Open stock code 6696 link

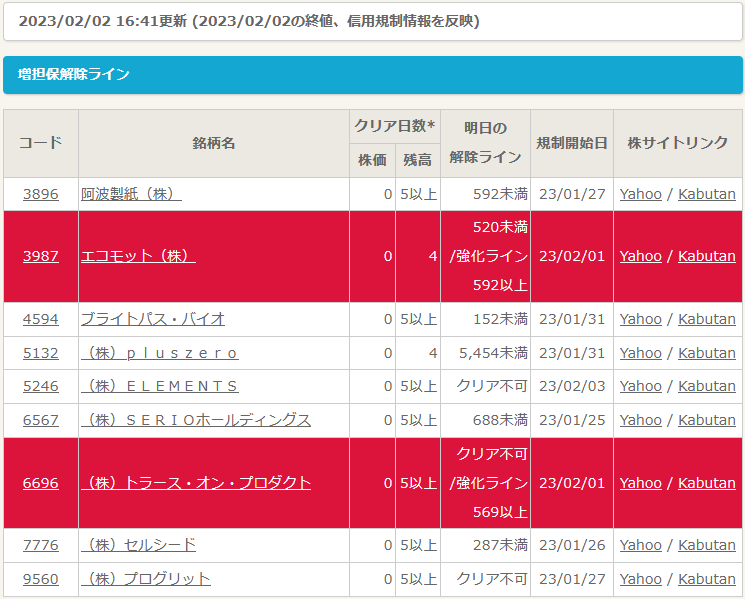(x=40, y=483)
